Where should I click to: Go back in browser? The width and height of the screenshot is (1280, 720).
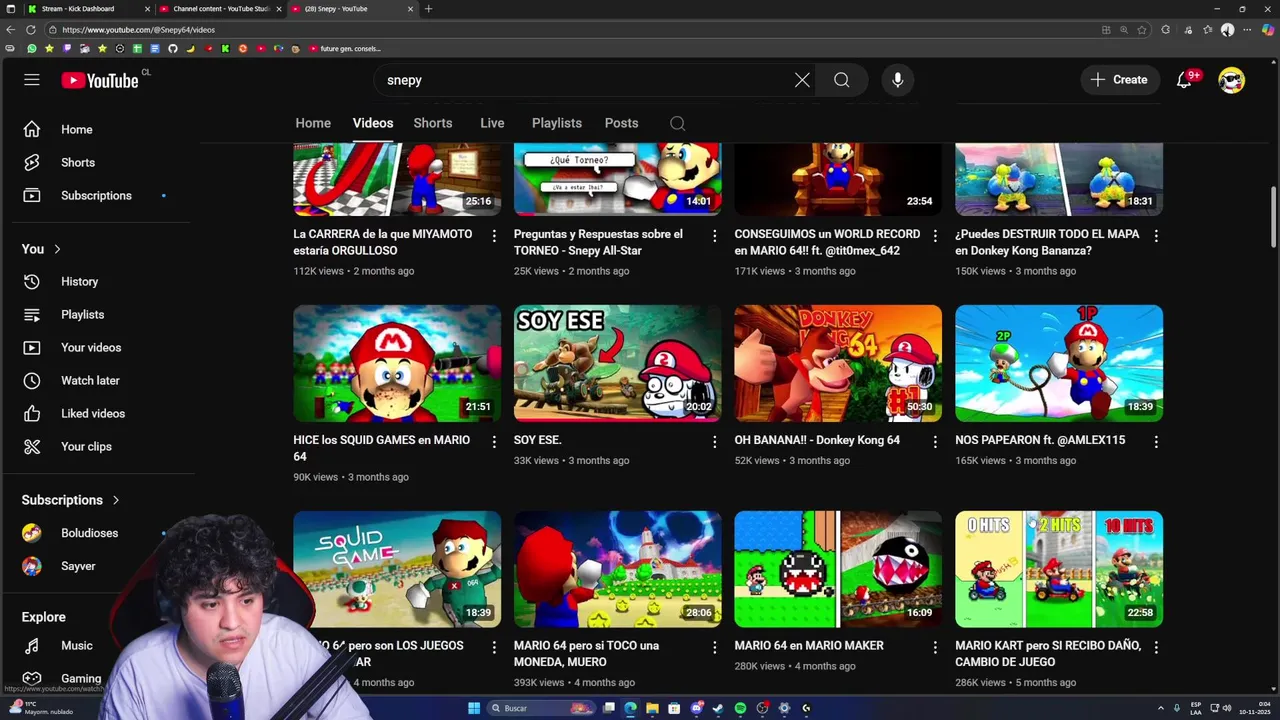click(x=10, y=30)
